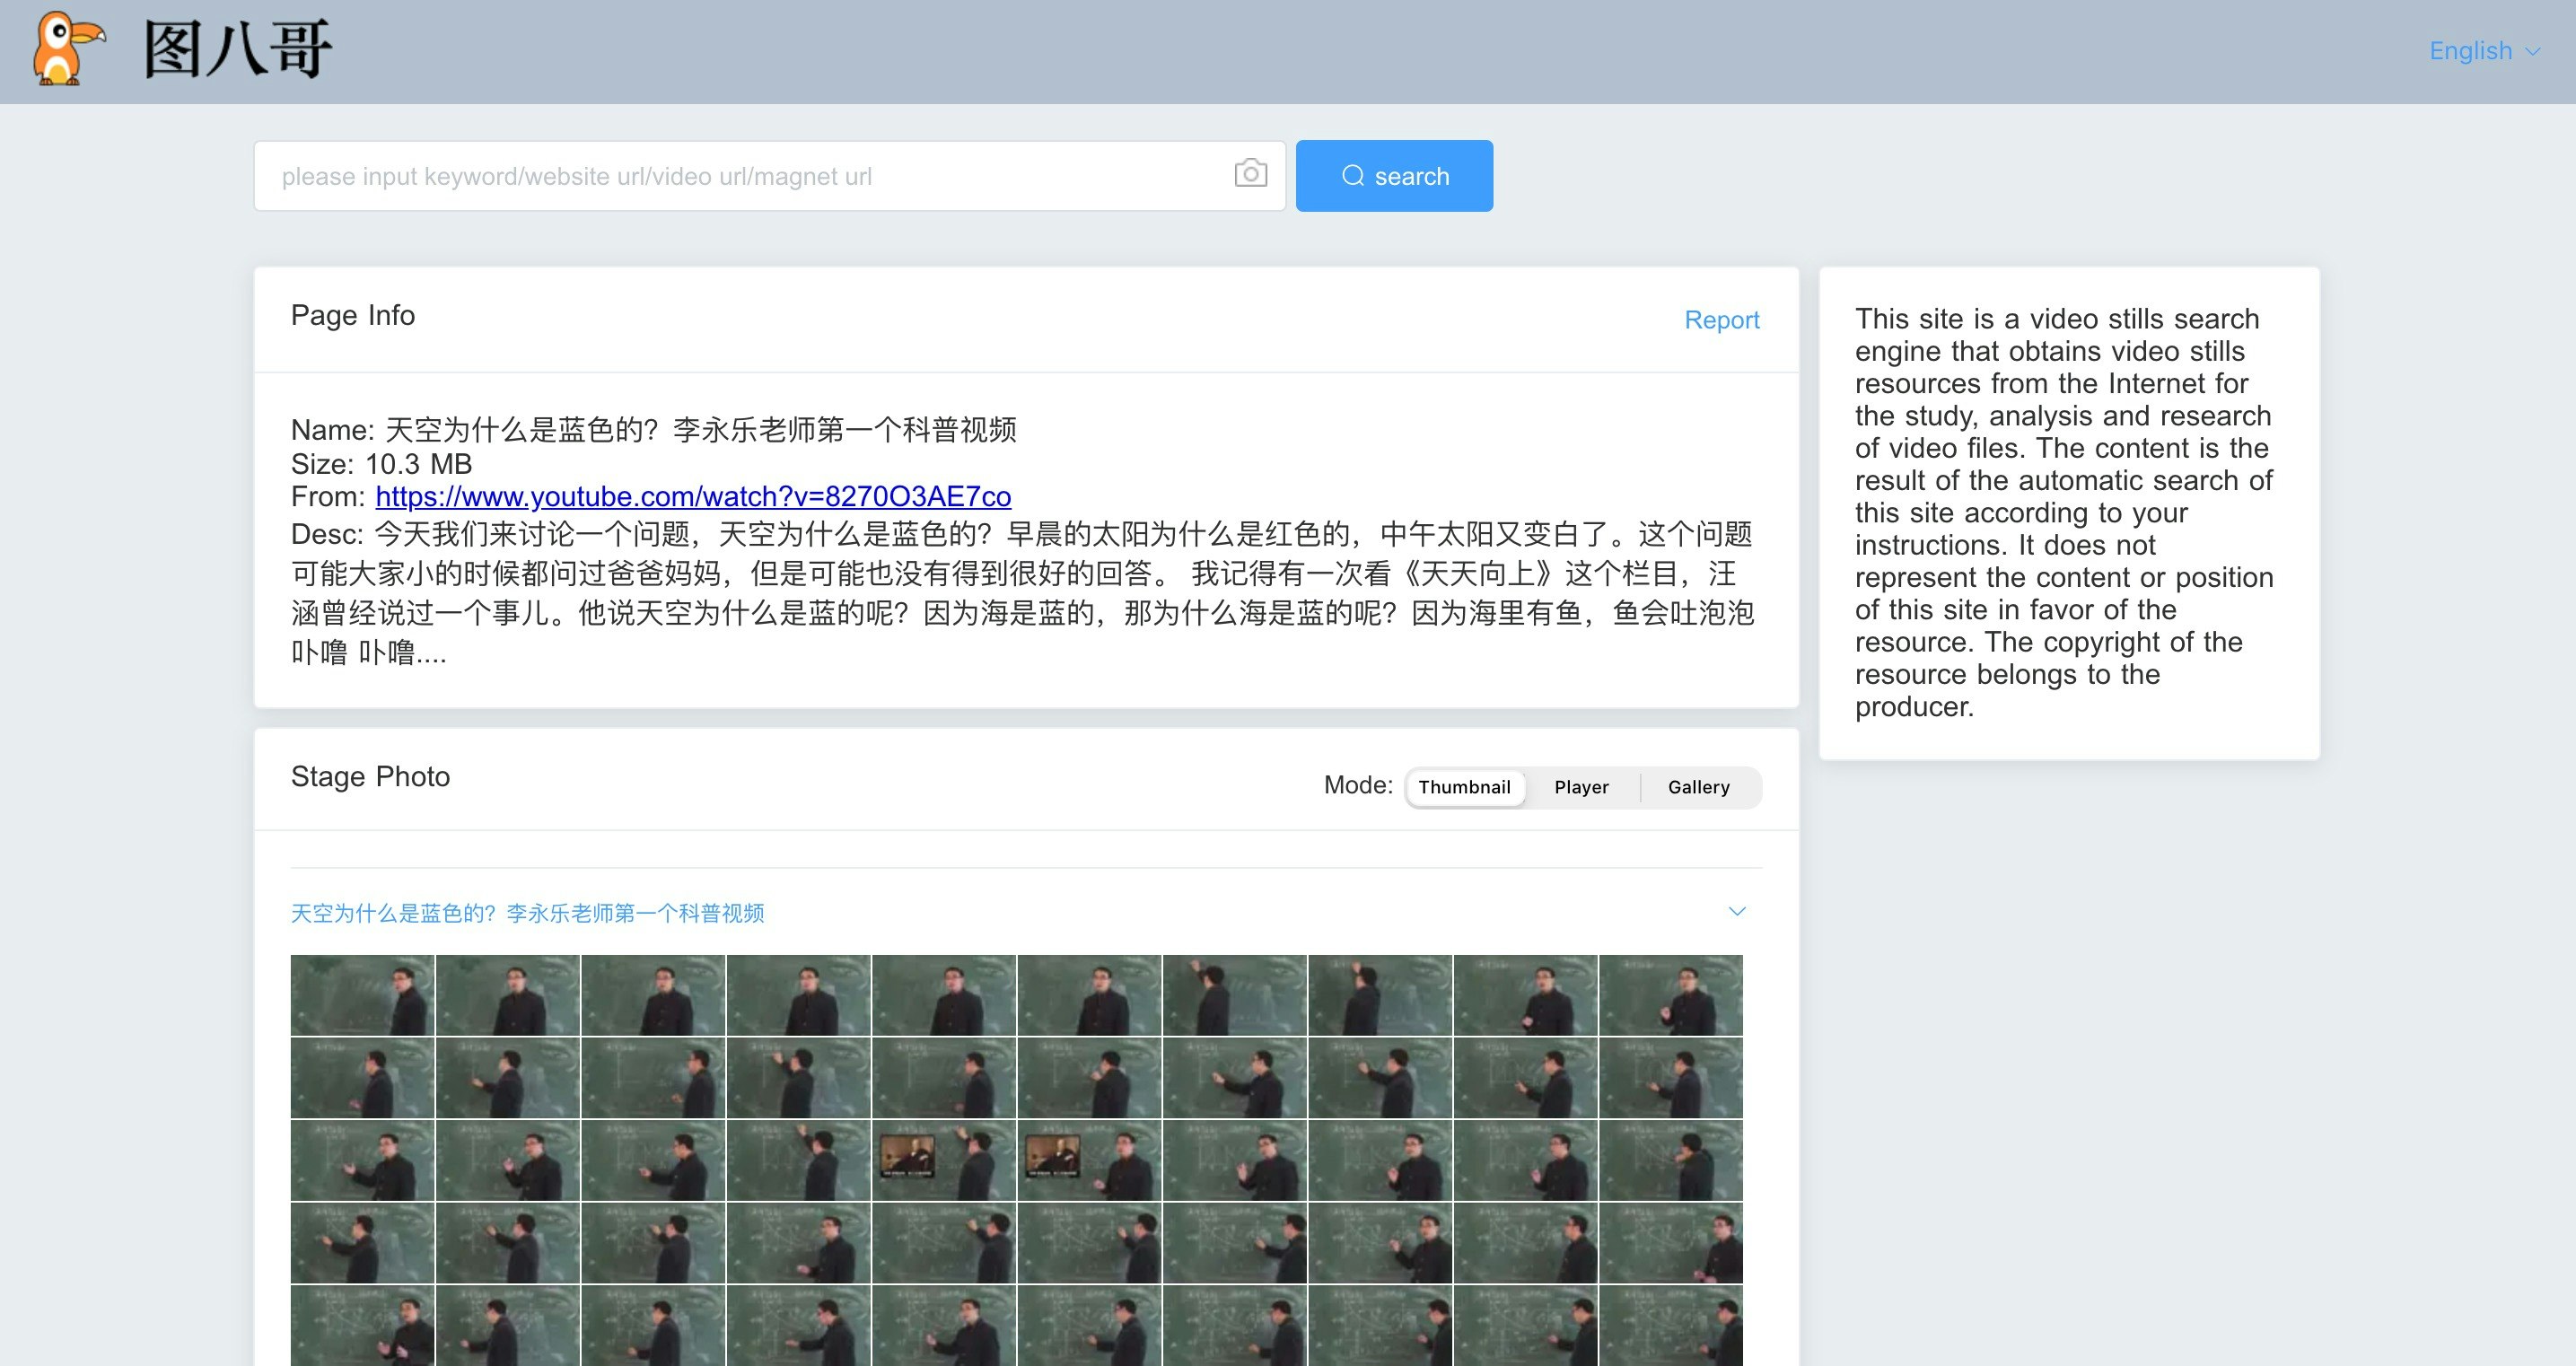Click the Stage Photo section heading

coord(370,777)
